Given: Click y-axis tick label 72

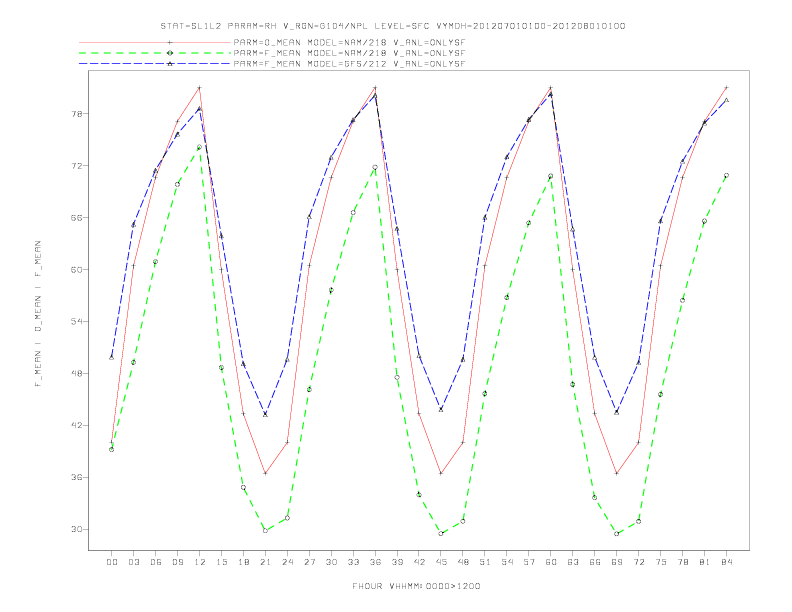Looking at the screenshot, I should point(76,166).
